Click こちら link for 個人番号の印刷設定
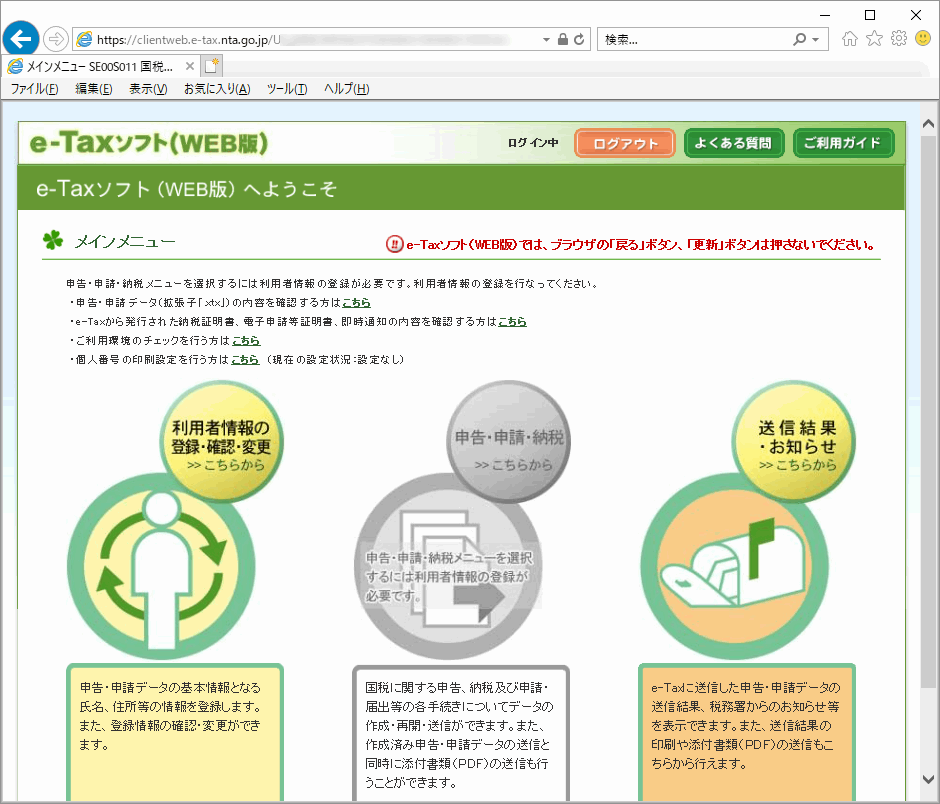Viewport: 940px width, 804px height. [245, 360]
